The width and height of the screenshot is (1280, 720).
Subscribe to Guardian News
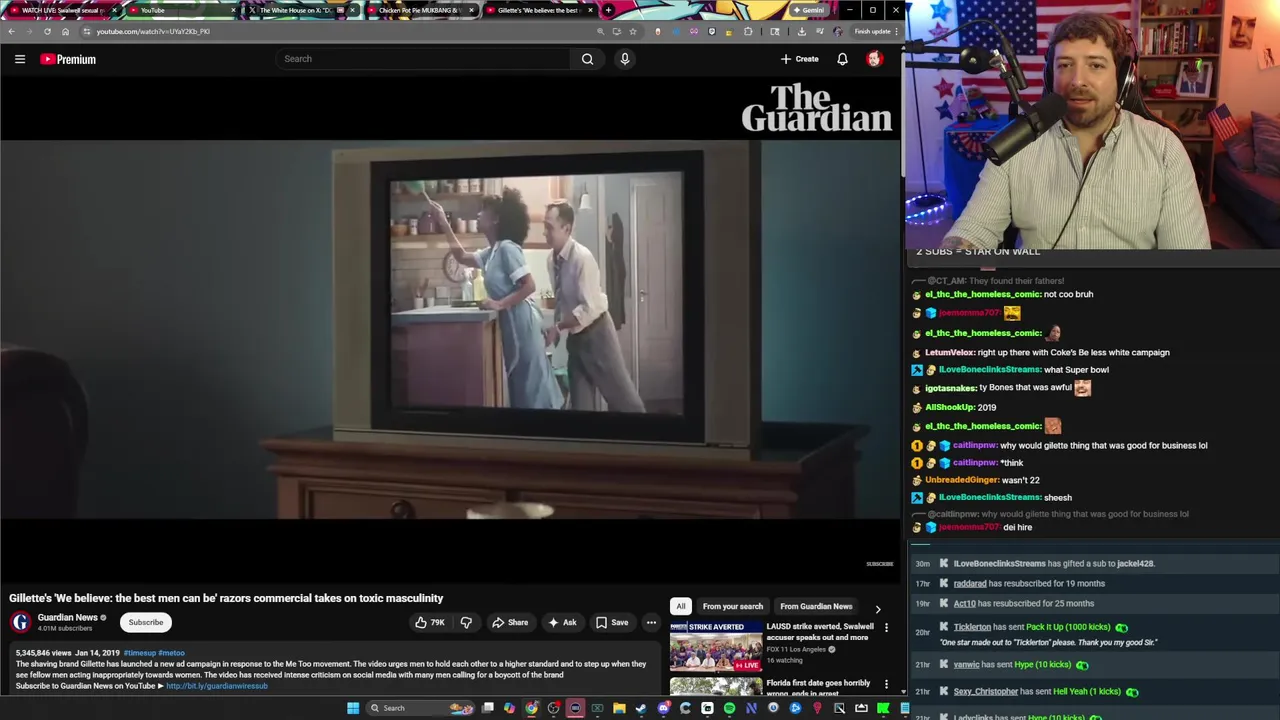click(x=146, y=622)
